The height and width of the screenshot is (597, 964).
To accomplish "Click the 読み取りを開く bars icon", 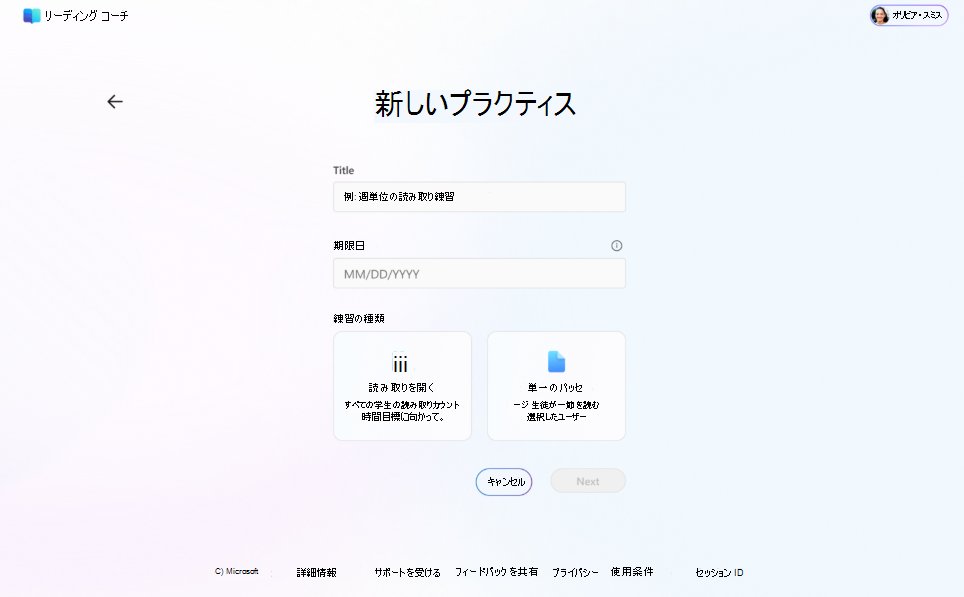I will [x=400, y=363].
